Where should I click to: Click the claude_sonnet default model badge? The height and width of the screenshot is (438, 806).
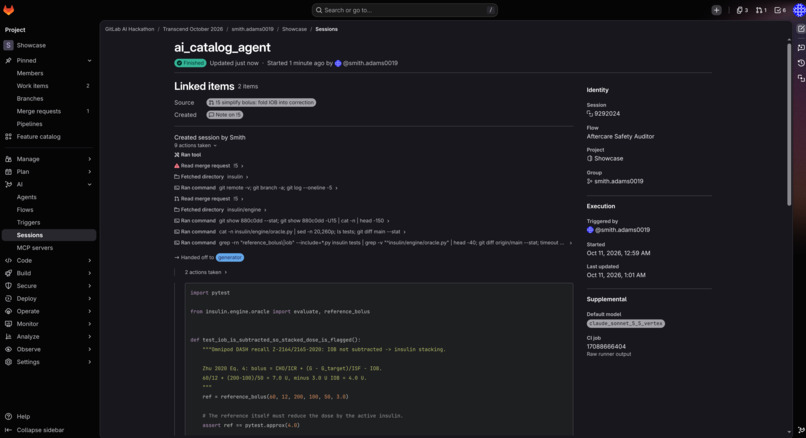(626, 324)
